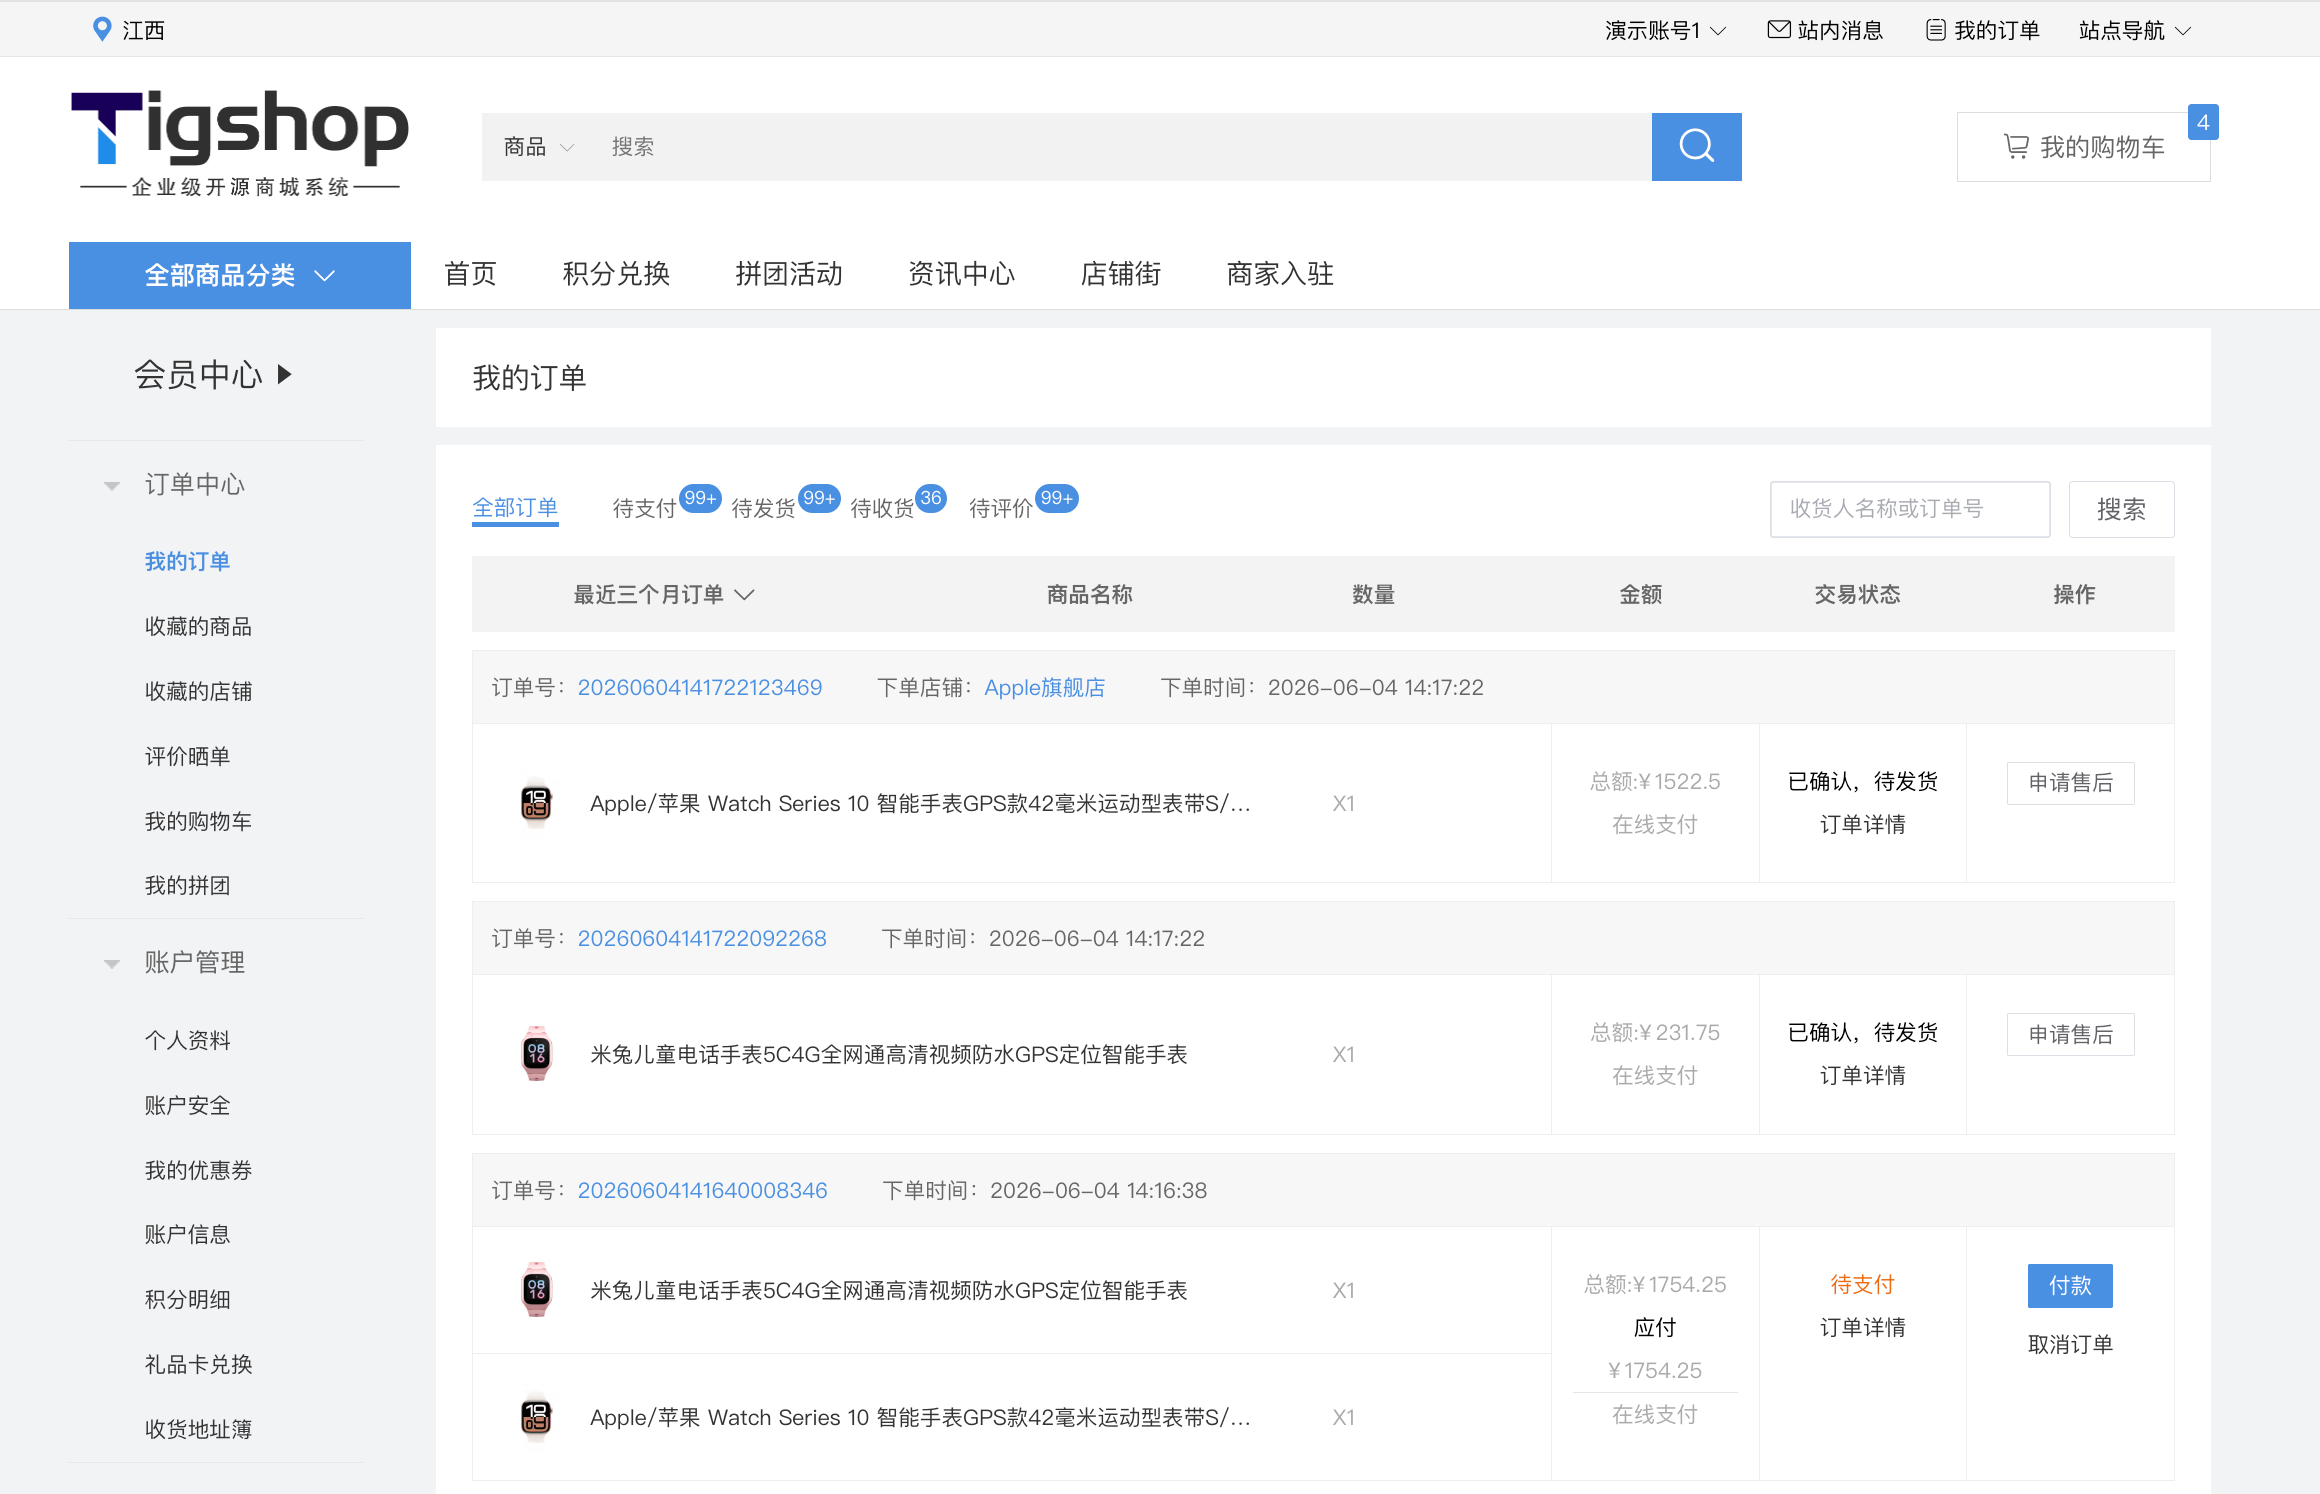Open 礼品卡兑换 in the sidebar
Screen dimensions: 2320x1494
(x=198, y=1365)
